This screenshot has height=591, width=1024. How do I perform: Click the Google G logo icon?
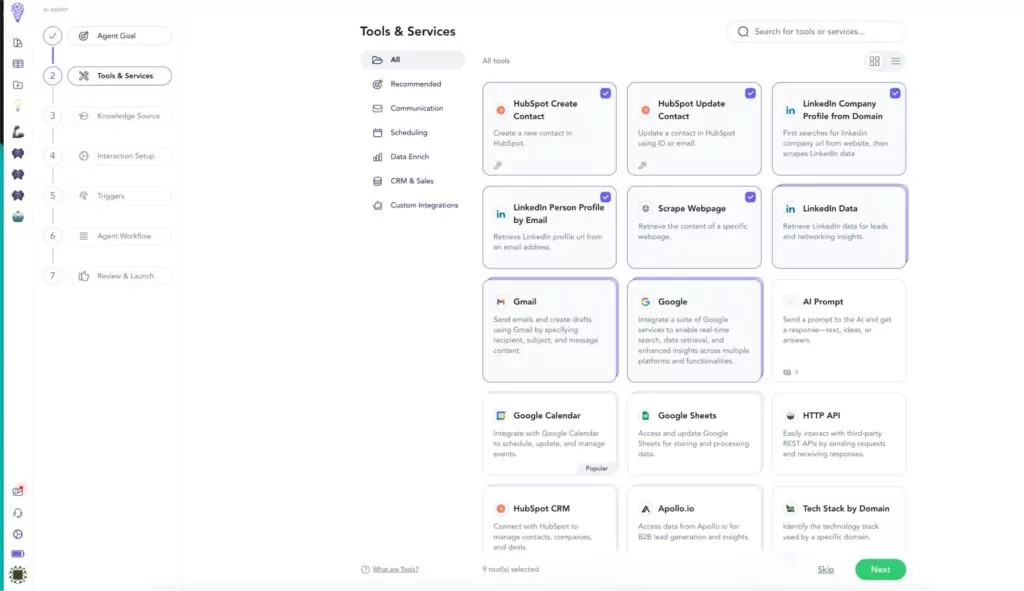point(645,302)
